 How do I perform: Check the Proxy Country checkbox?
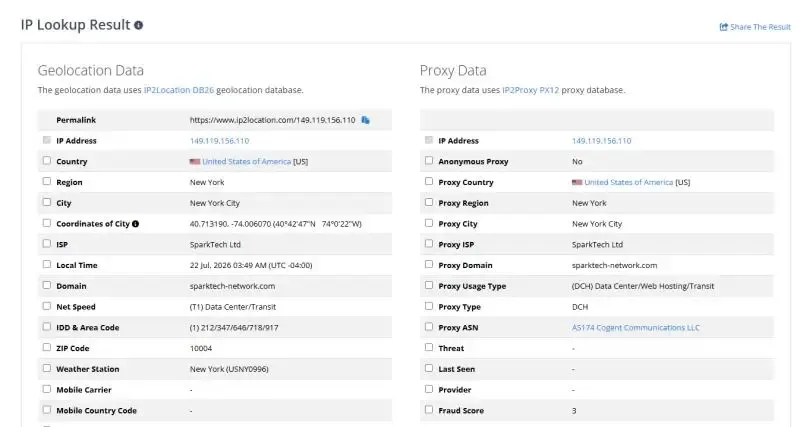click(429, 181)
